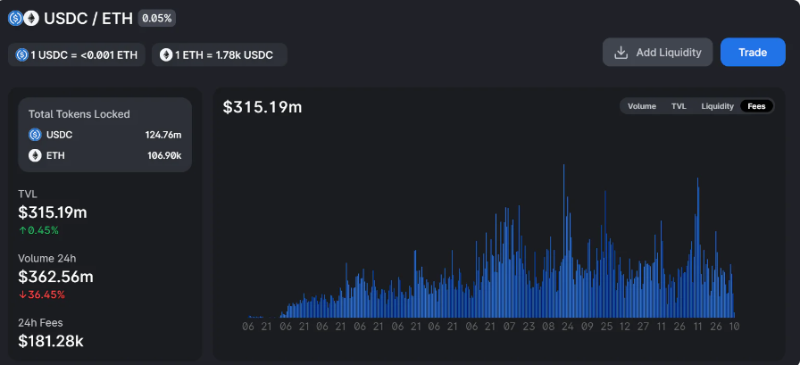Switch chart to TVL view
The image size is (800, 365).
coord(679,106)
